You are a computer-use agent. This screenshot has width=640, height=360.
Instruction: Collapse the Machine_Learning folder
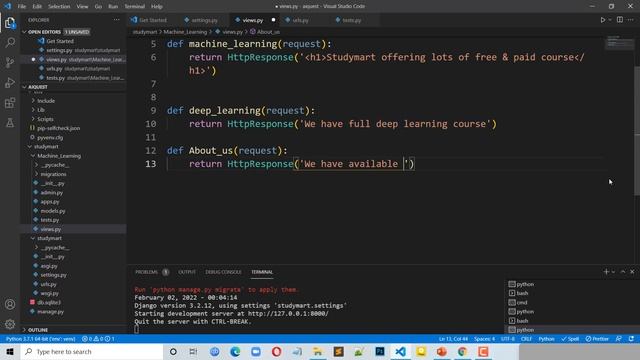click(59, 156)
